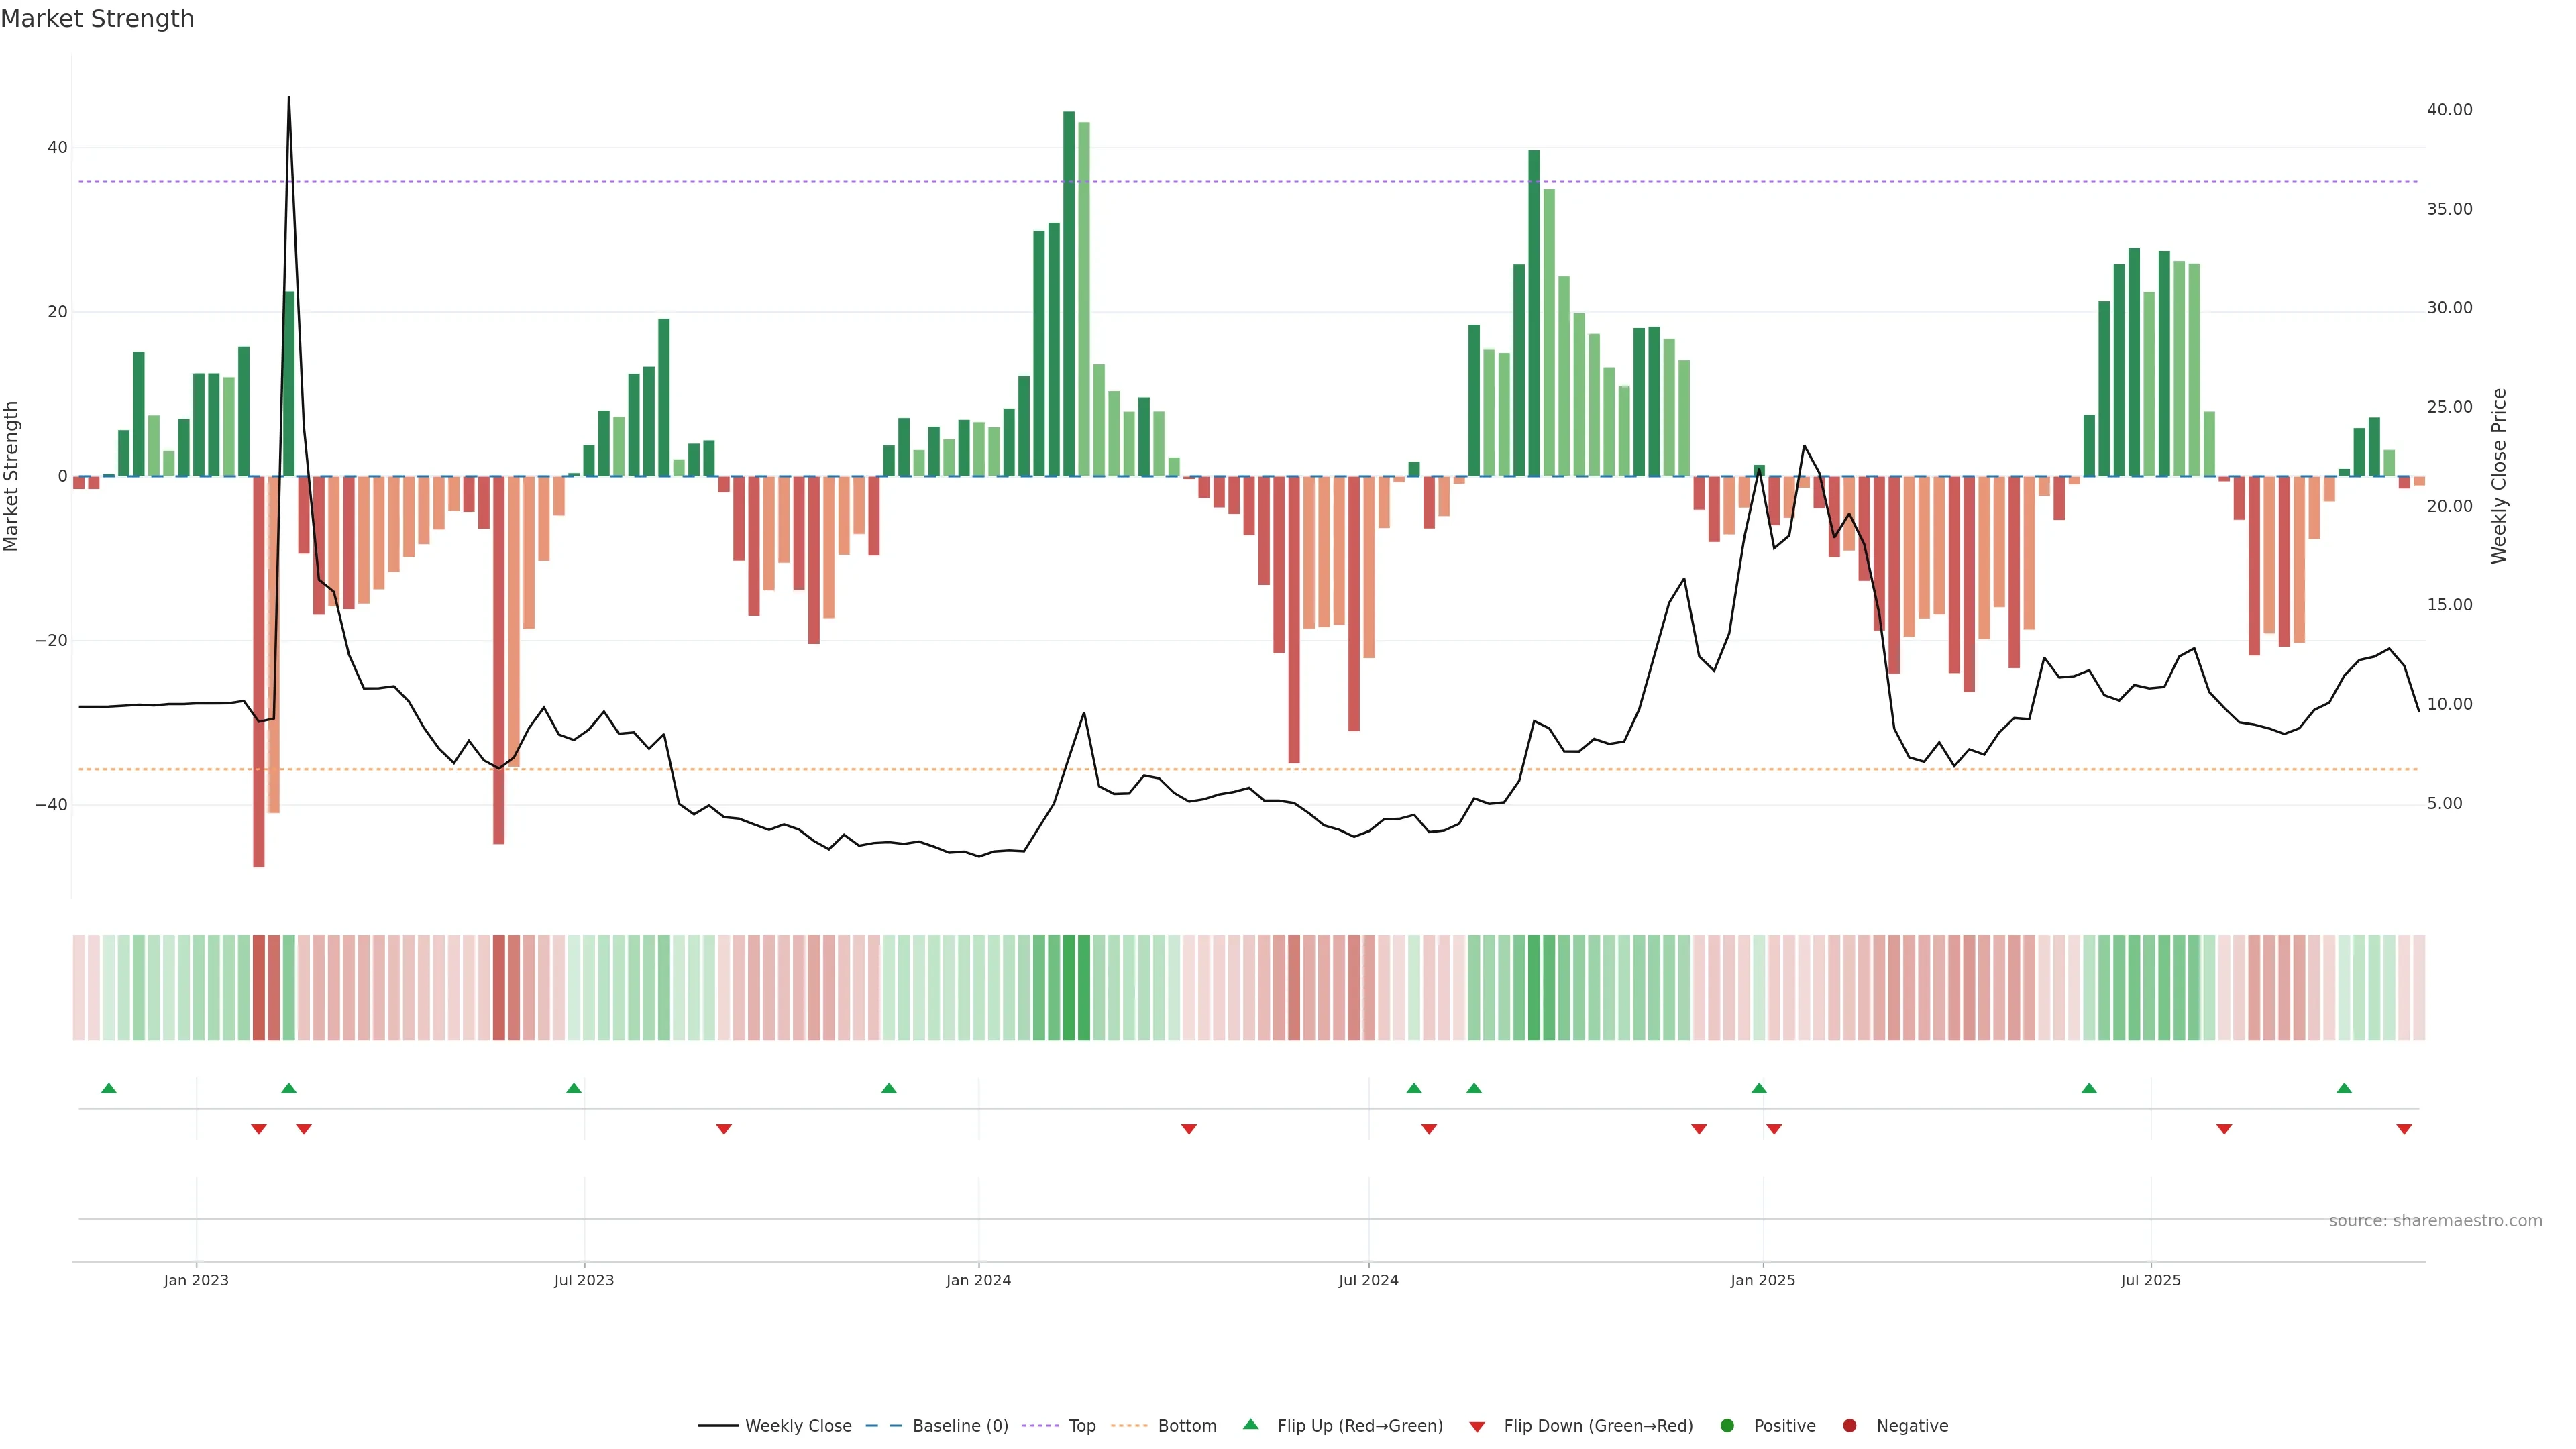Click the green flip-up marker at Jan 2025

1759,1088
